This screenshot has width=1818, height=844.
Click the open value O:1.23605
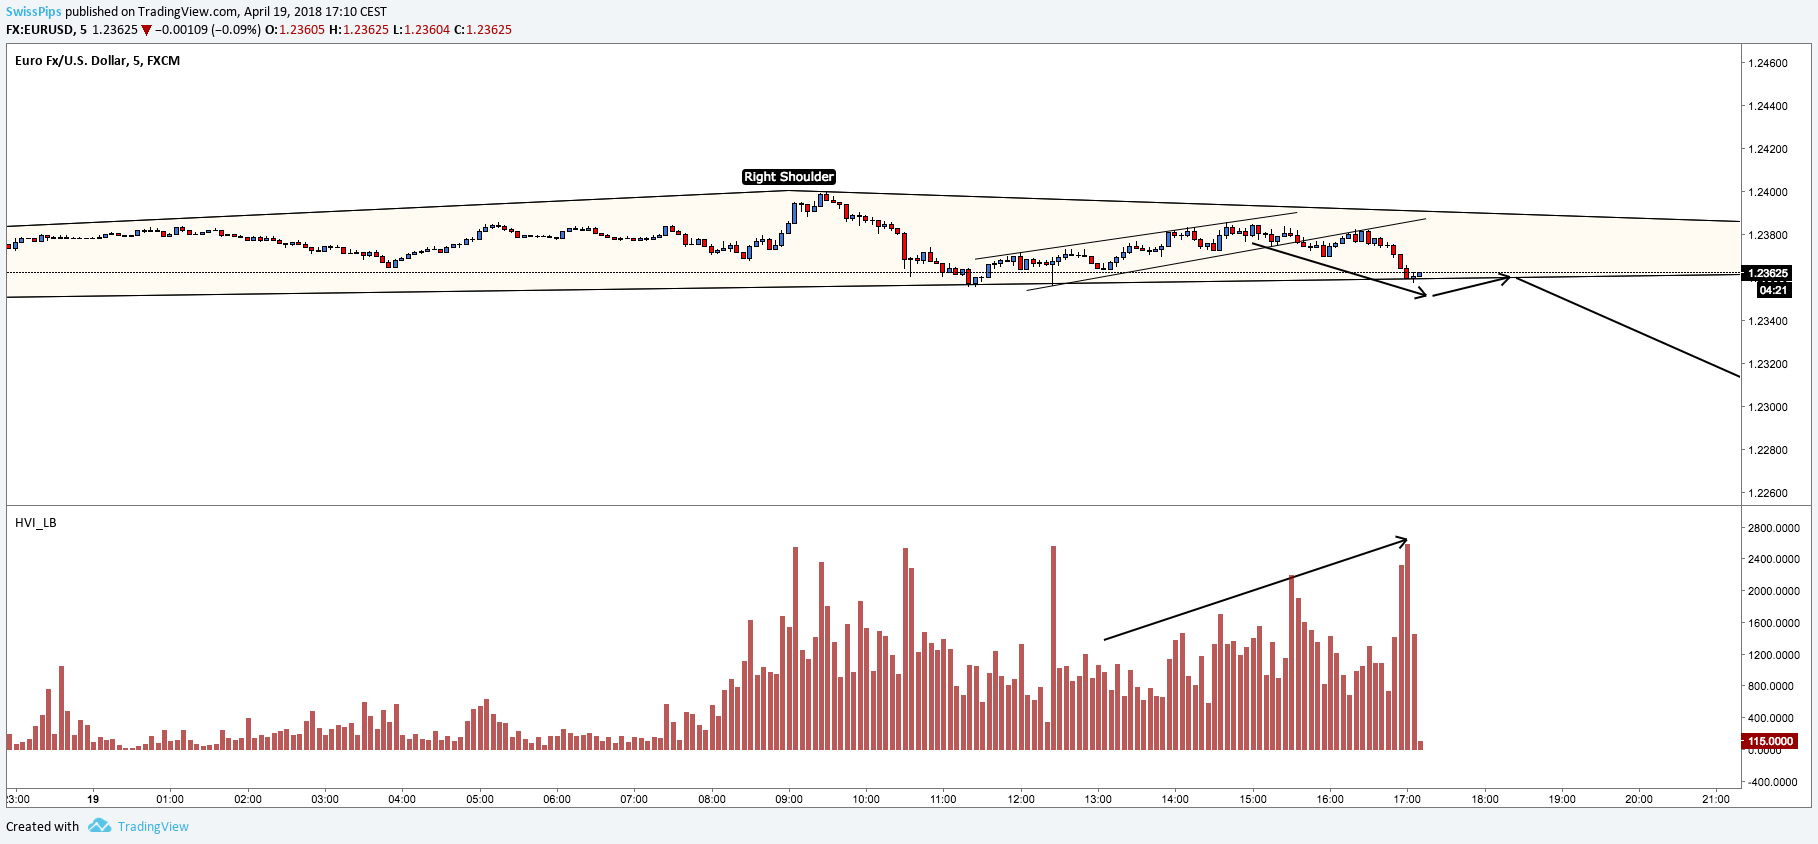point(295,30)
